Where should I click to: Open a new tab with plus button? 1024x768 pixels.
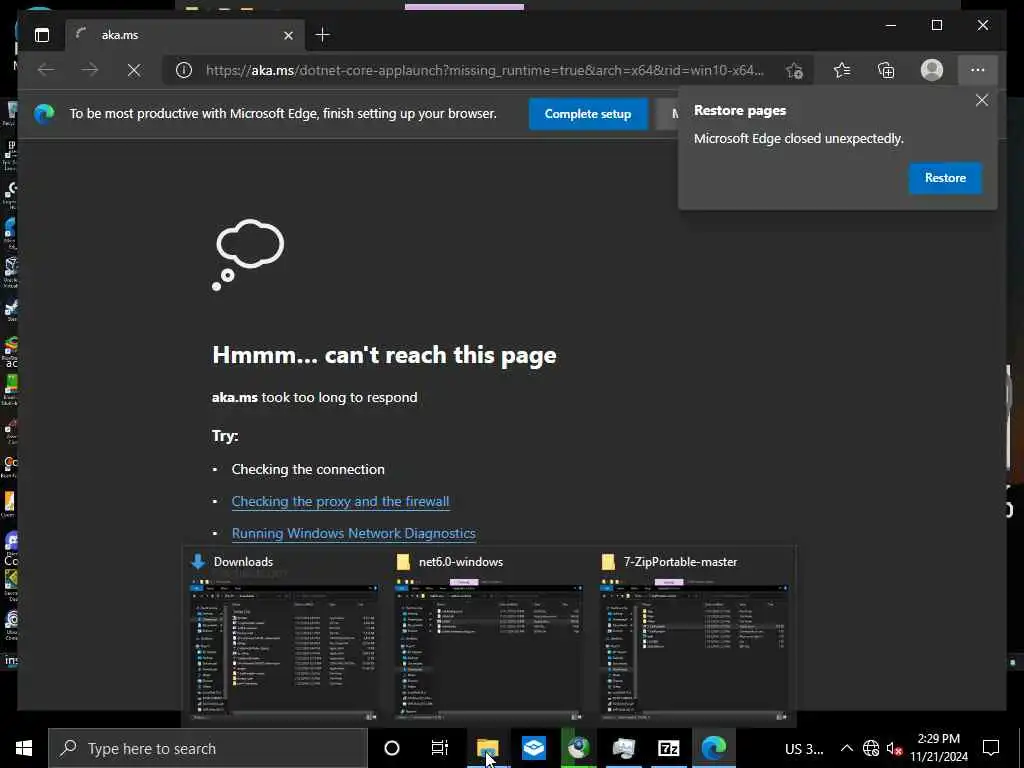[323, 35]
